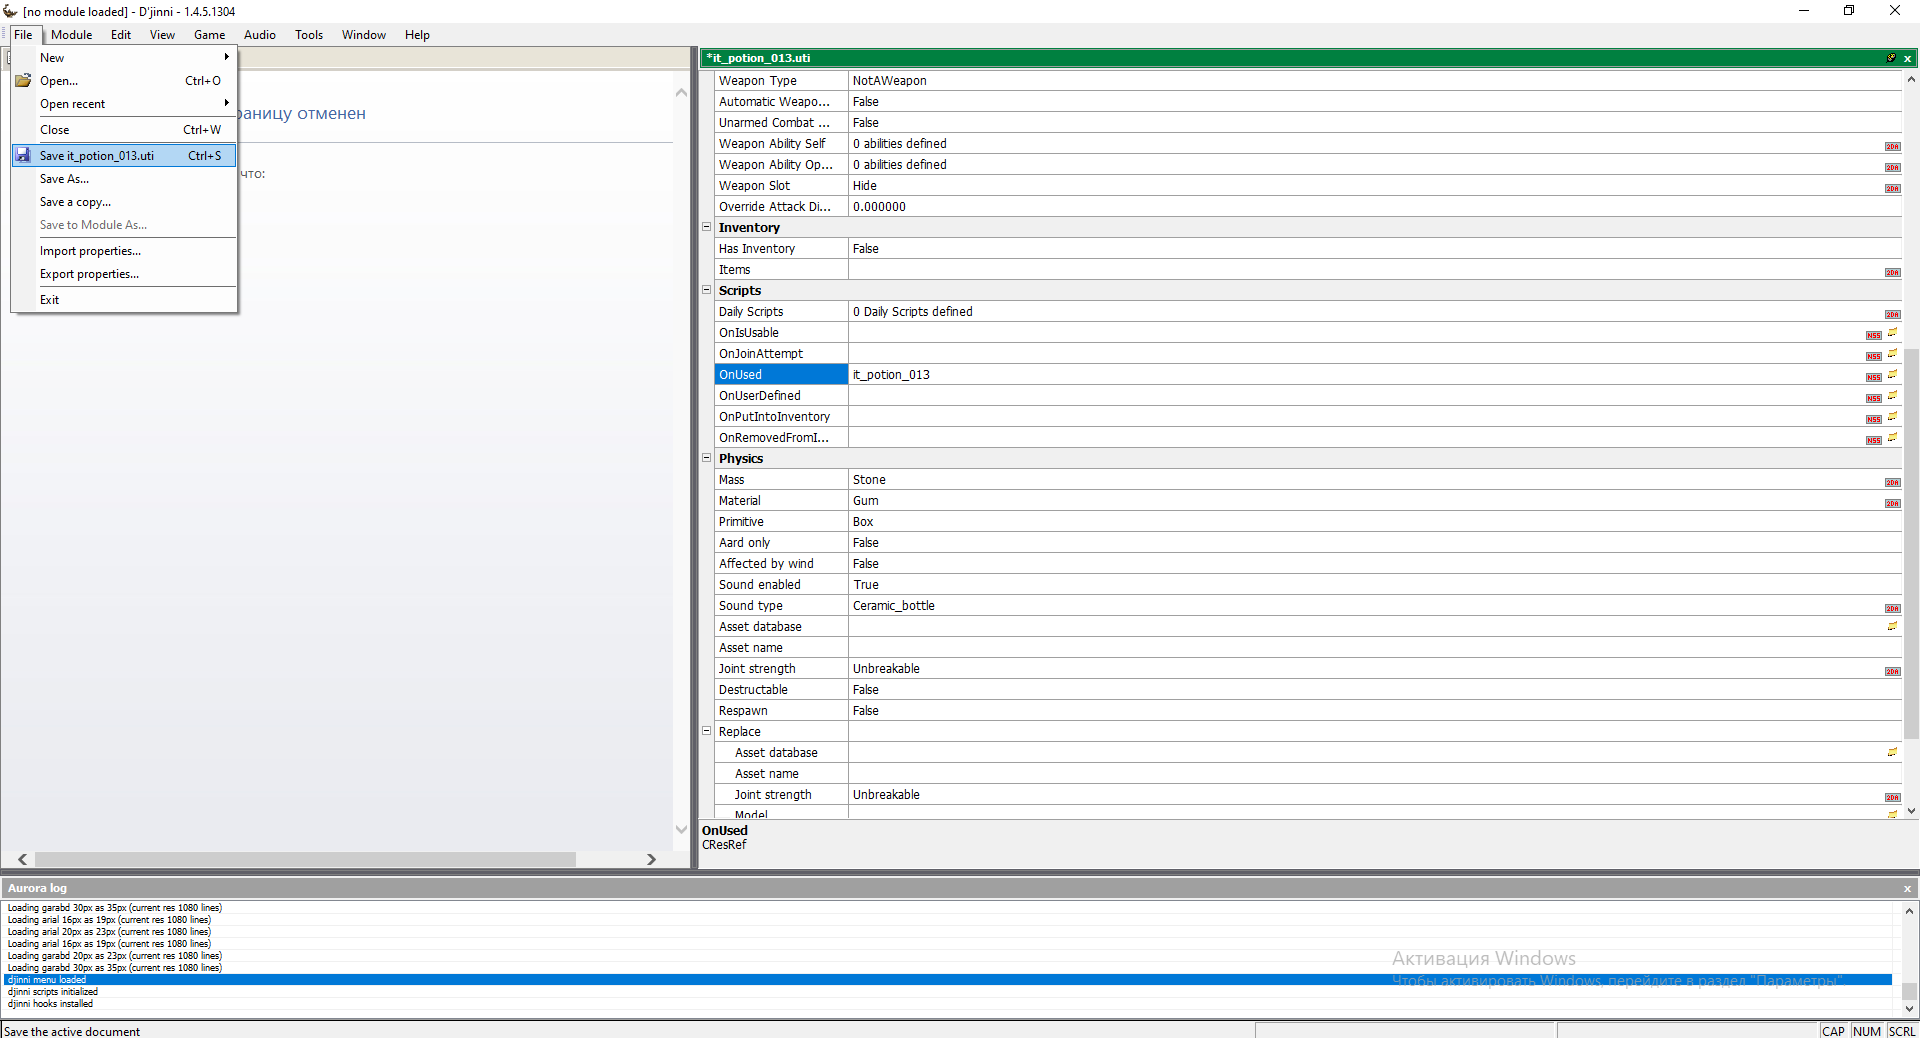Open the Tools menu
The height and width of the screenshot is (1038, 1920).
tap(309, 35)
